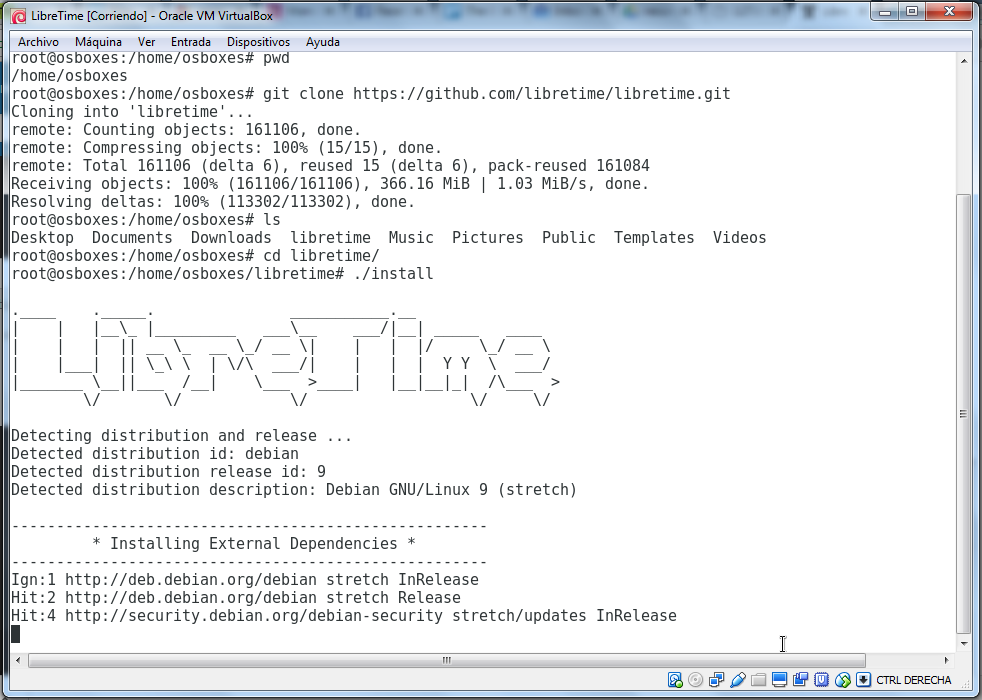
Task: Click the 'Downloads' folder in ls output
Action: pos(231,237)
